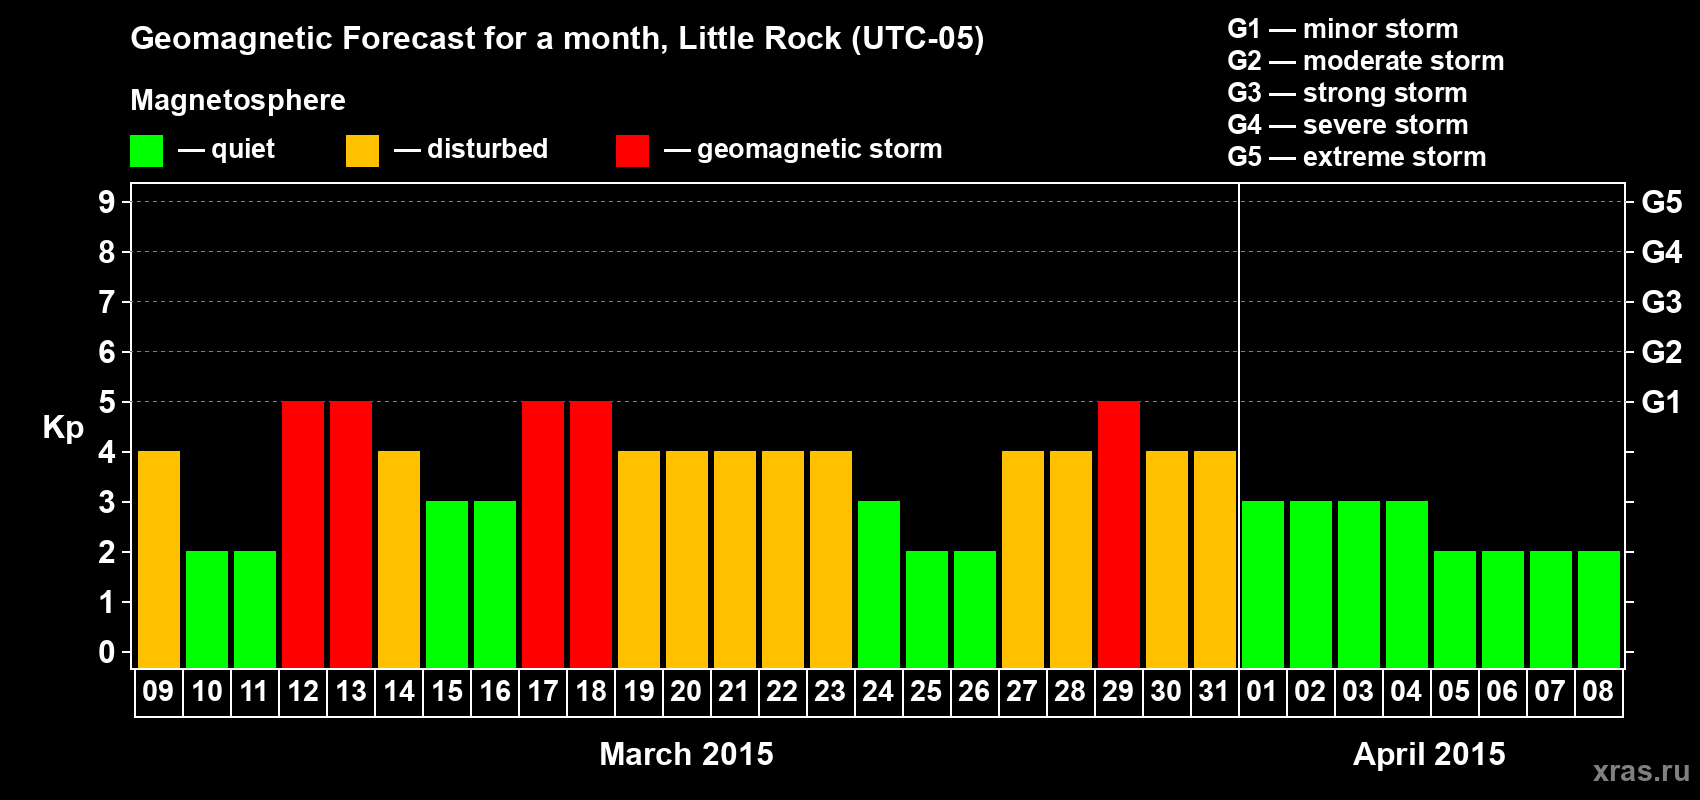
Task: Click the green bar for March 24
Action: (x=879, y=585)
